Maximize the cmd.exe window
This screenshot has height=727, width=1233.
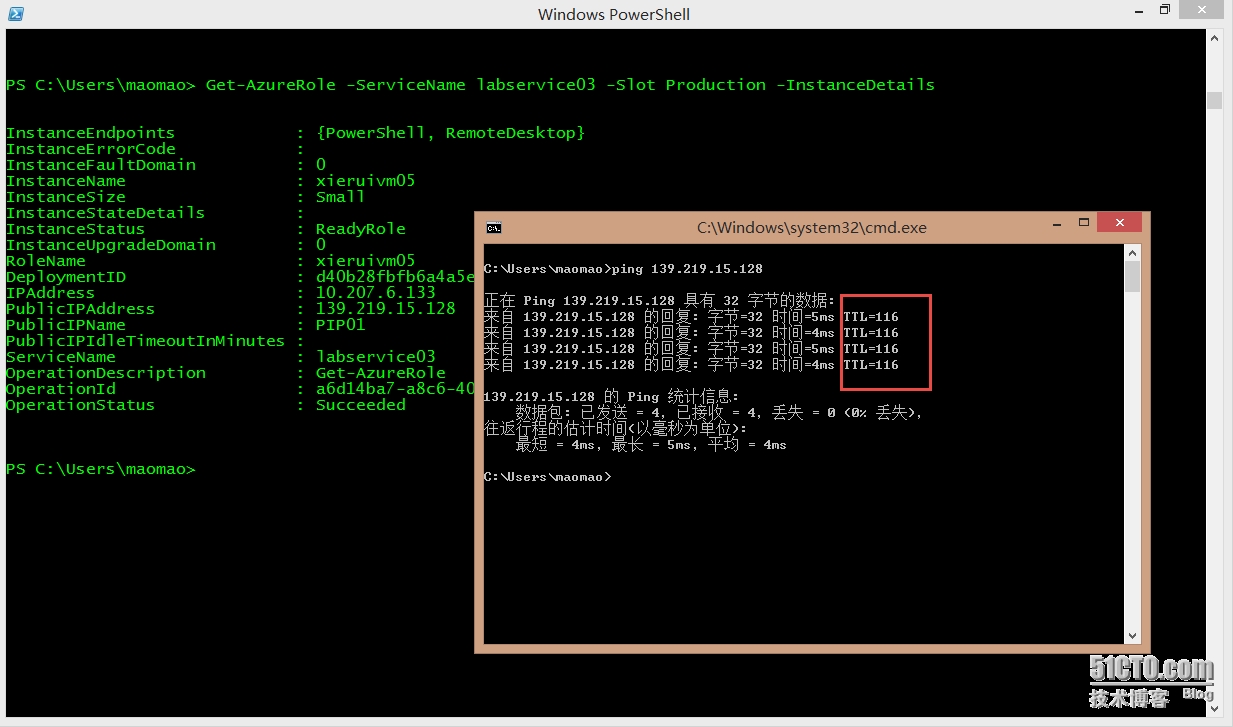[x=1083, y=222]
